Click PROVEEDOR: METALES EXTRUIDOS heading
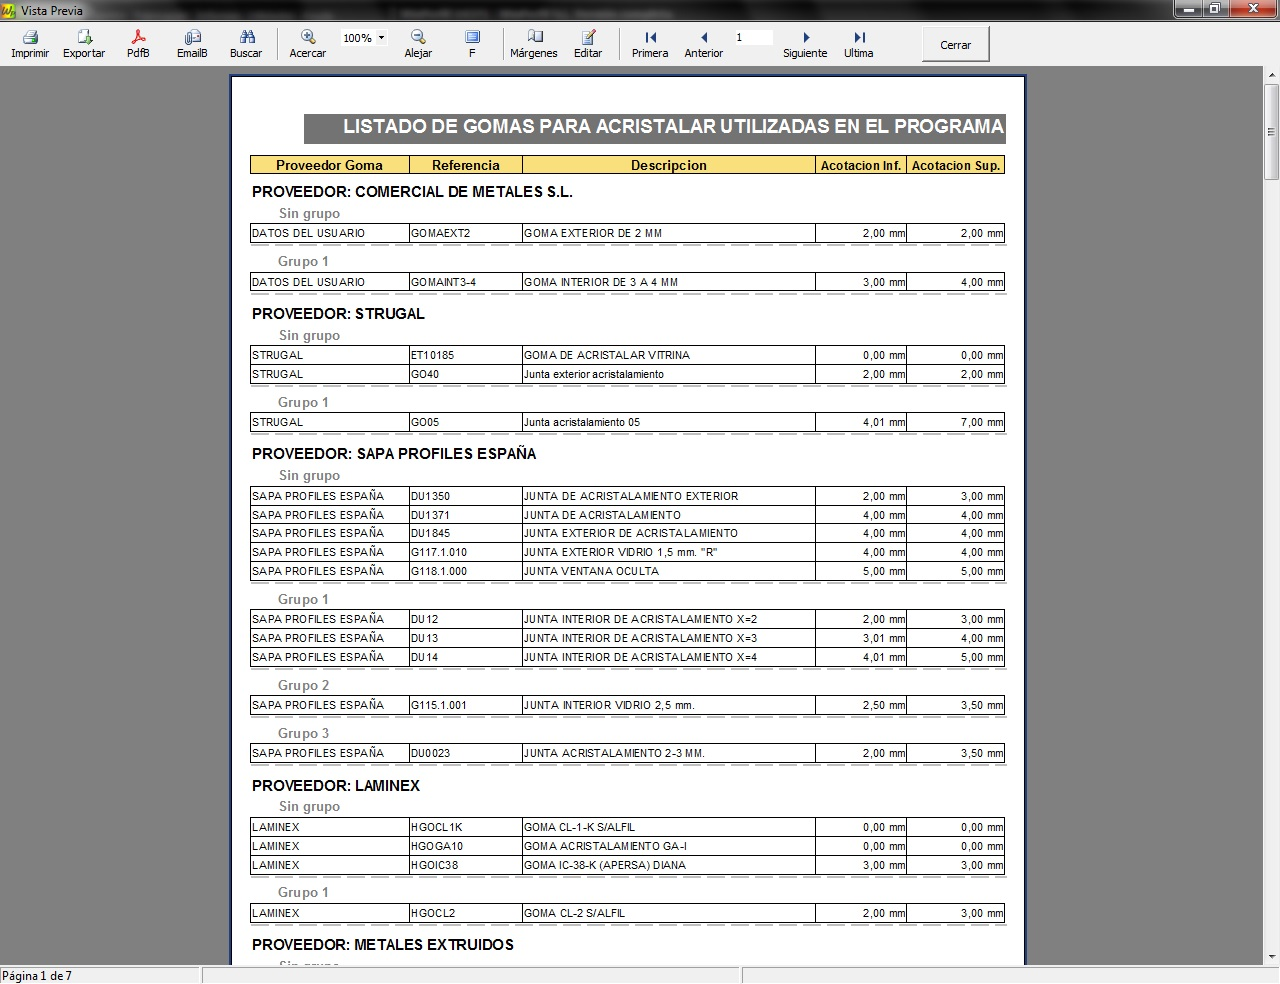Viewport: 1280px width, 984px height. 383,945
